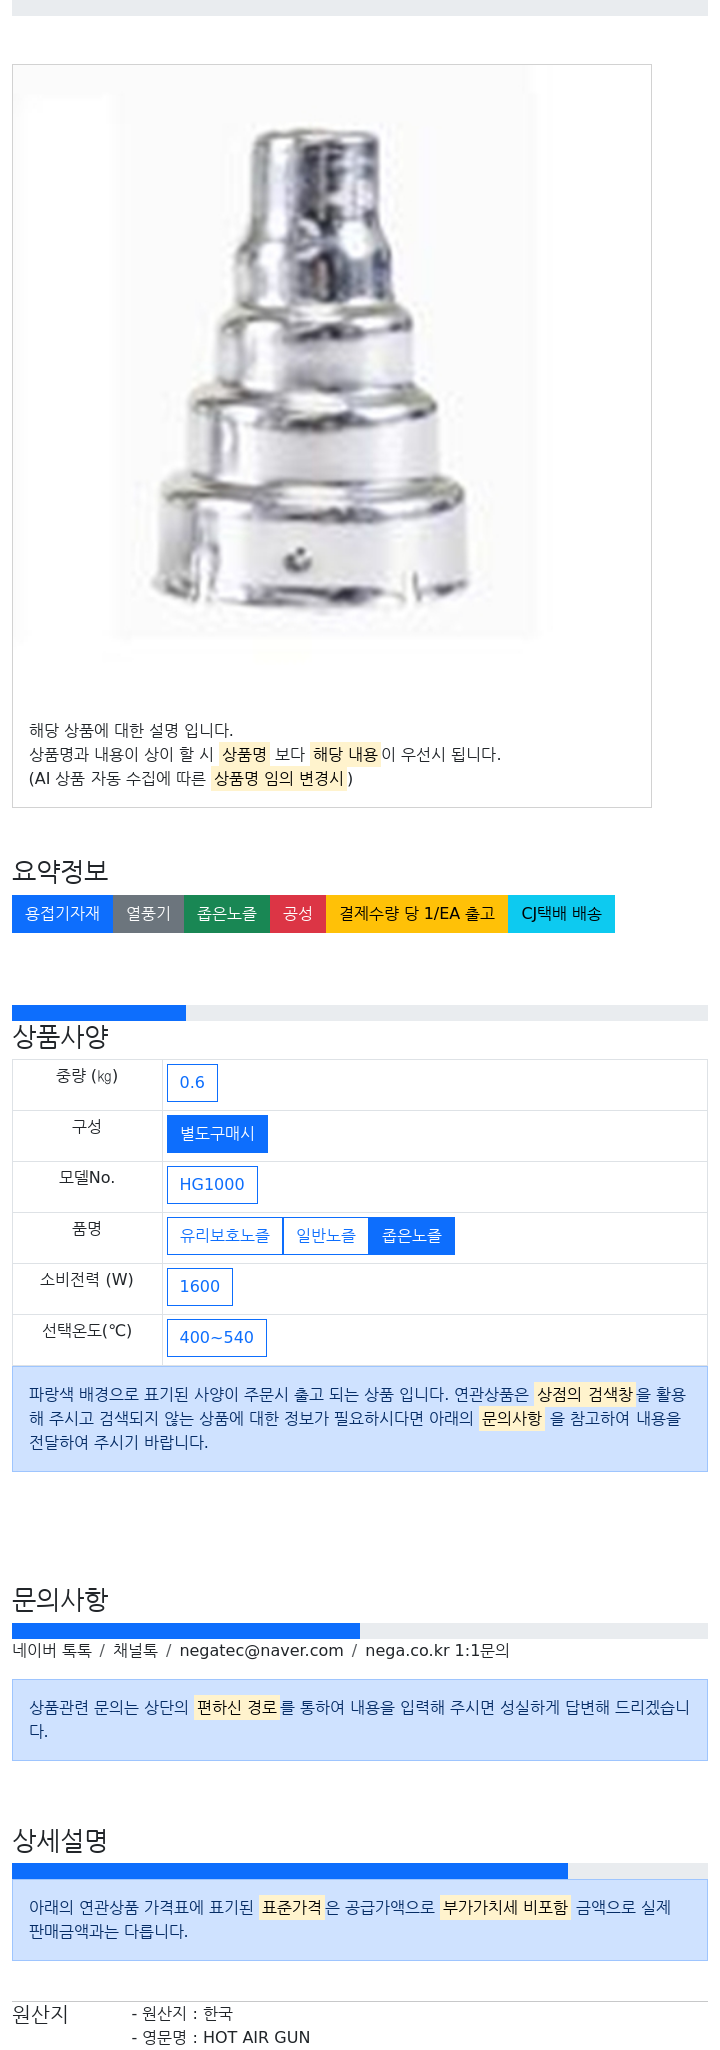Select the highlighted 좁은노즐 spec option

[x=412, y=1236]
